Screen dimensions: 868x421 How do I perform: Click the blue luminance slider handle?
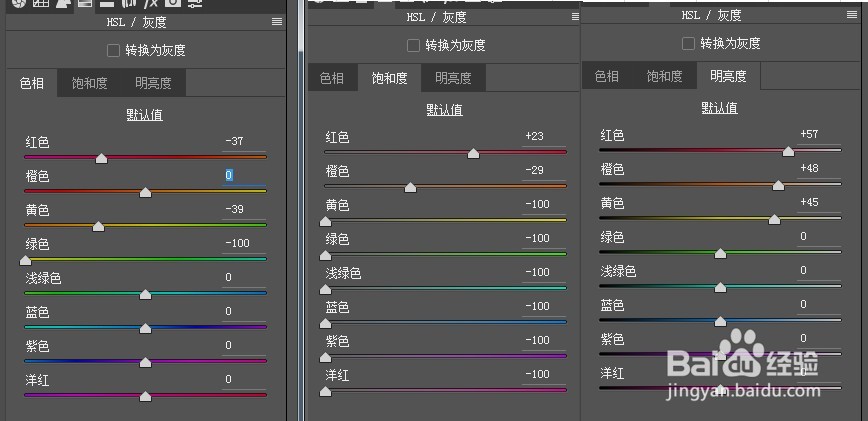click(720, 321)
